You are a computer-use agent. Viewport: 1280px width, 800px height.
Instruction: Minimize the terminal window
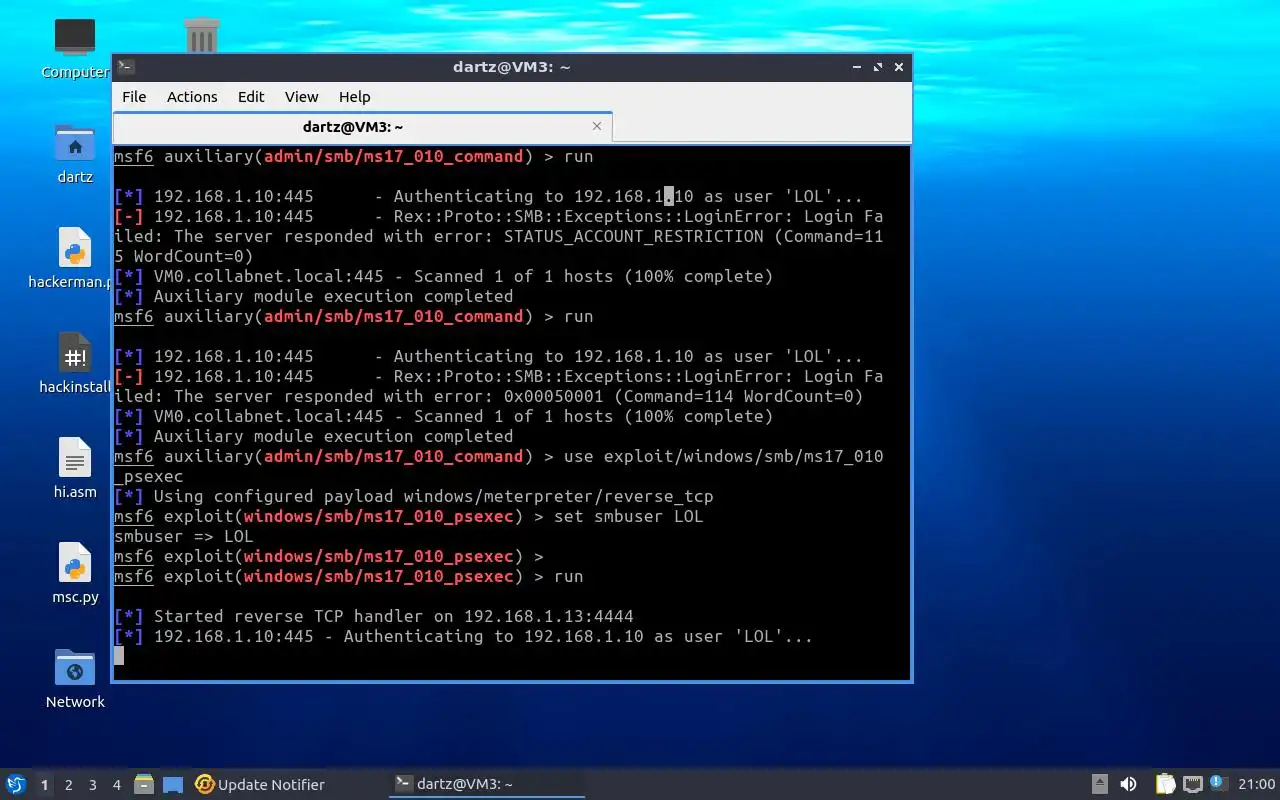(857, 67)
